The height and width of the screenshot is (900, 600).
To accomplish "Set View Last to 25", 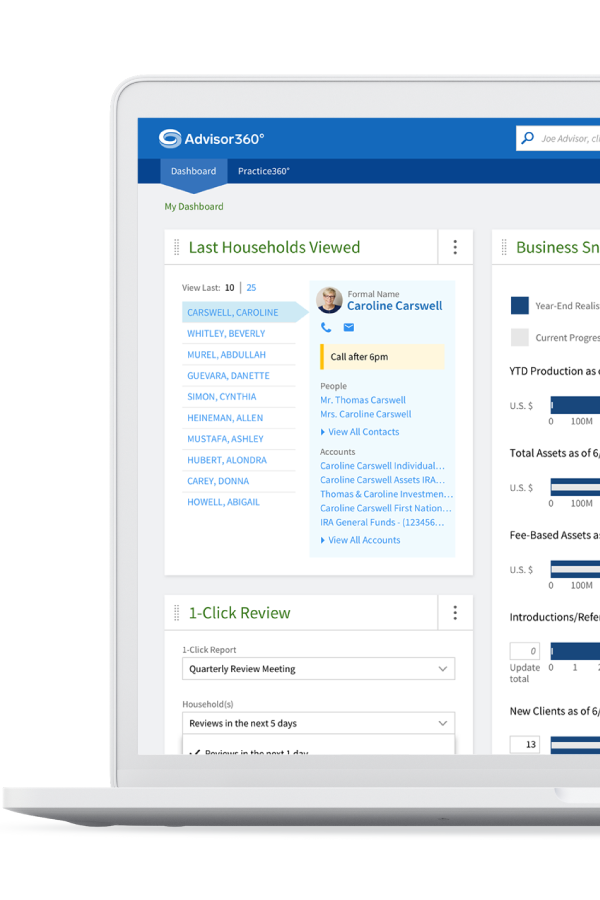I will click(x=251, y=288).
